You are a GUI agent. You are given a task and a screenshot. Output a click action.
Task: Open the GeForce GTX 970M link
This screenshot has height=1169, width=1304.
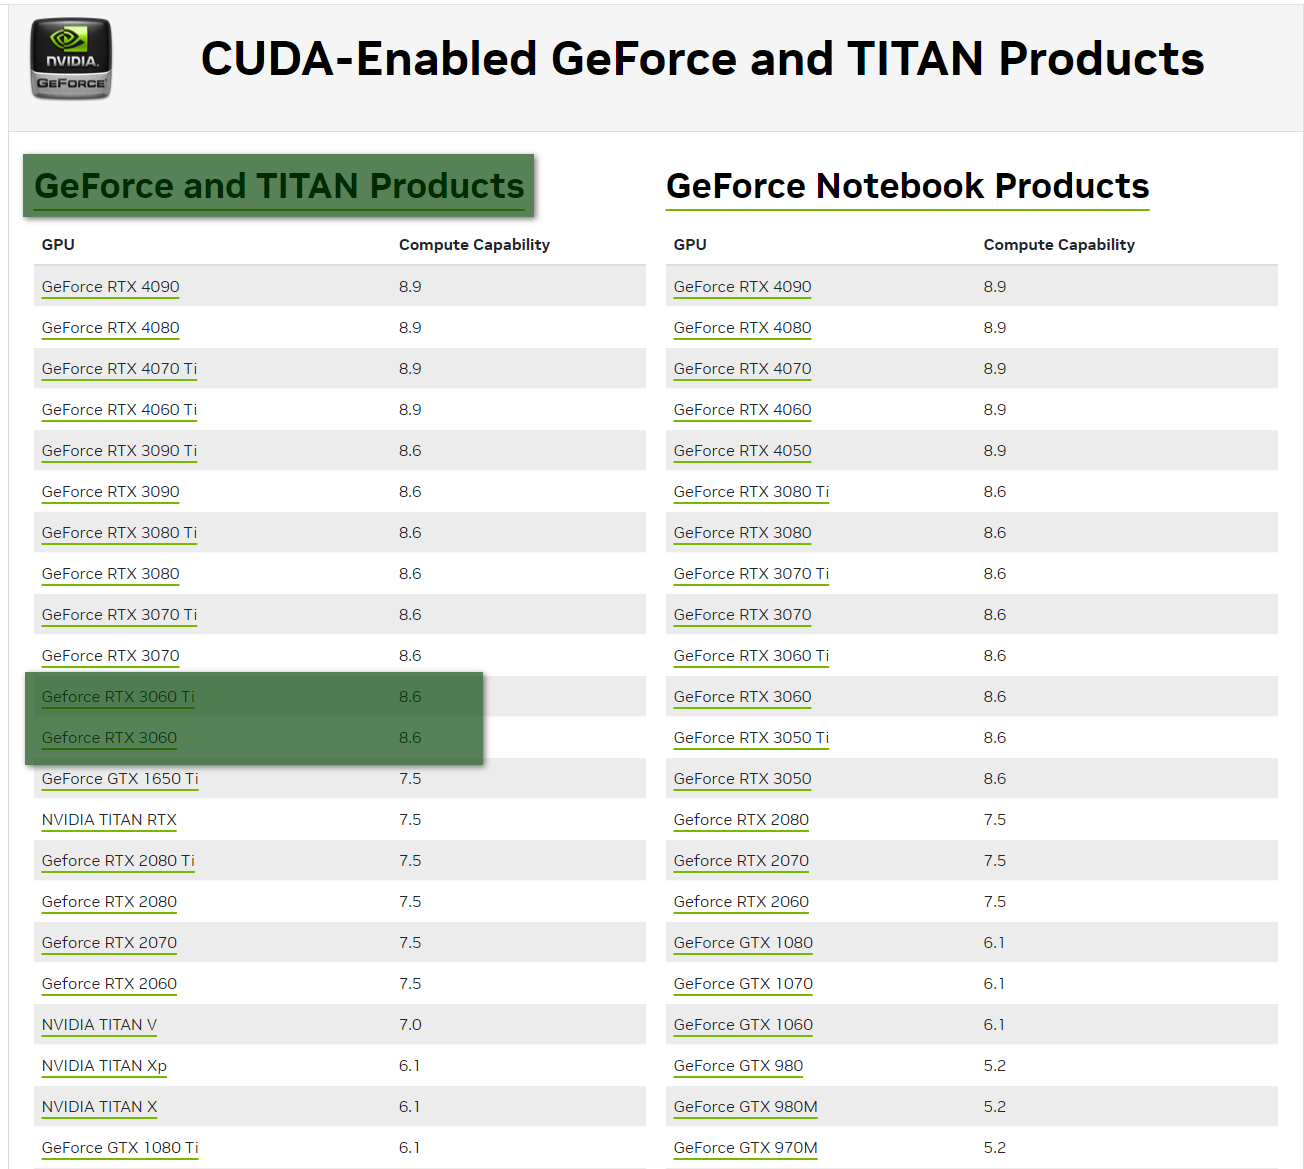tap(745, 1148)
